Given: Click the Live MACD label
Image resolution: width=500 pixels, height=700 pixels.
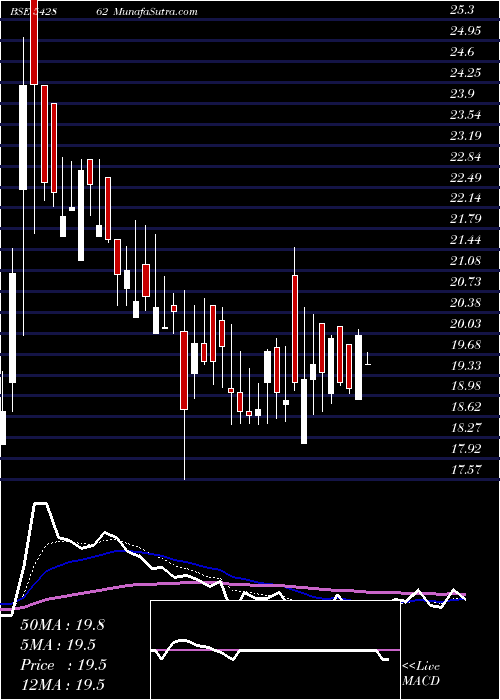Looking at the screenshot, I should point(421,673).
